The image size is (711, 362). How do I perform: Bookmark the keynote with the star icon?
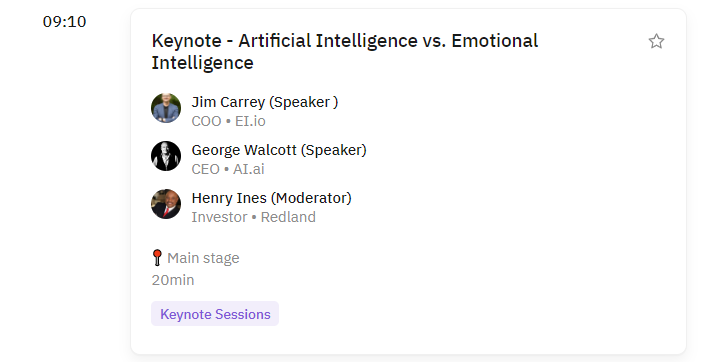pyautogui.click(x=656, y=41)
